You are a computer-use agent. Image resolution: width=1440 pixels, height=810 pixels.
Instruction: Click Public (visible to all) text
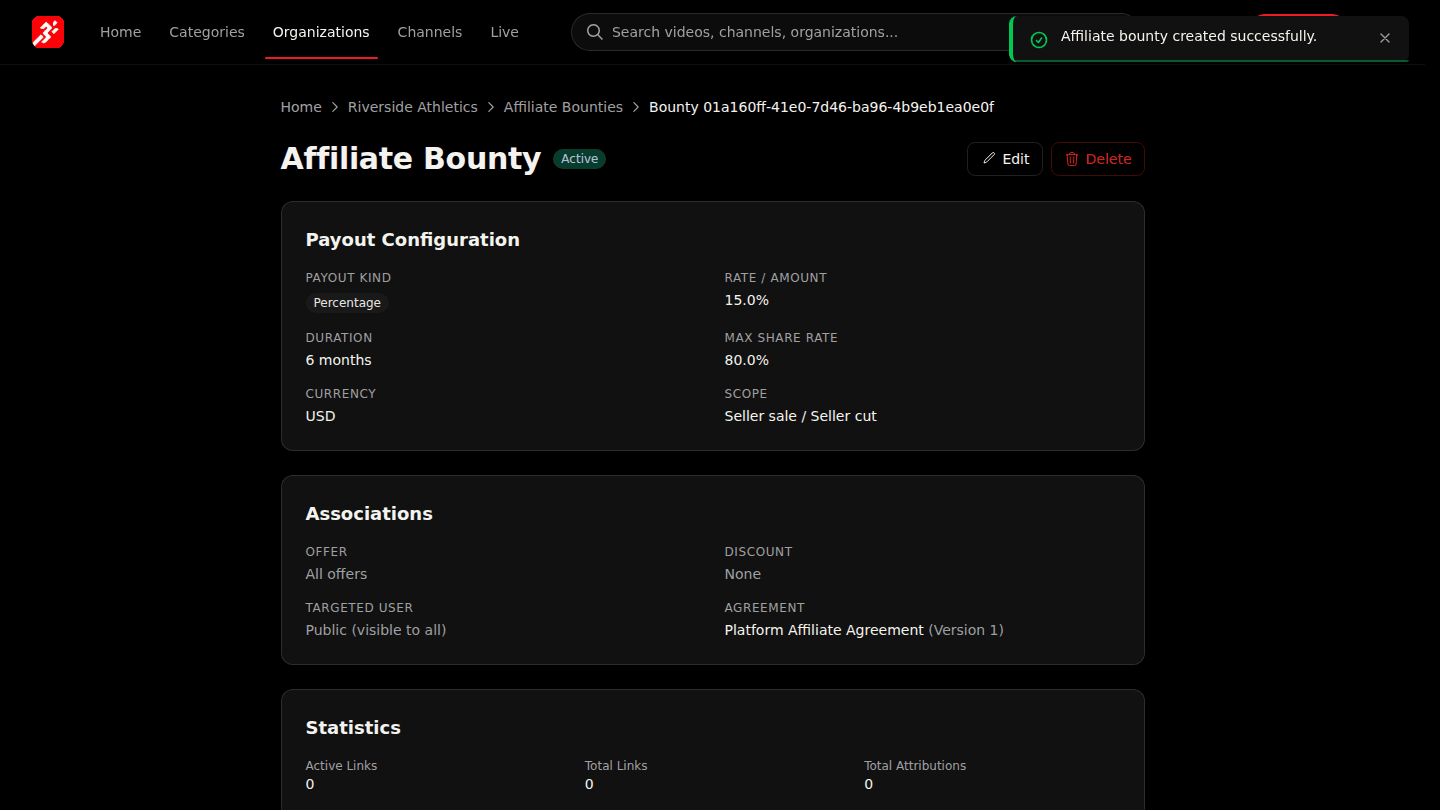point(376,630)
